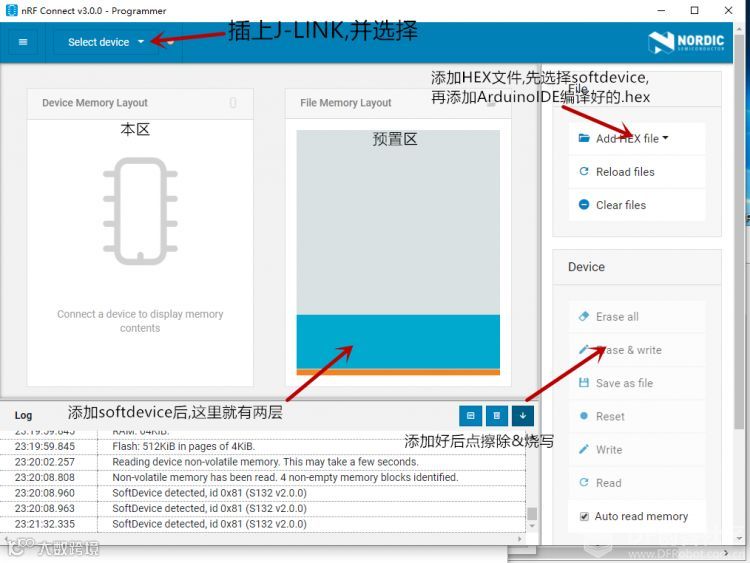
Task: Click Erase & write button
Action: (x=637, y=350)
